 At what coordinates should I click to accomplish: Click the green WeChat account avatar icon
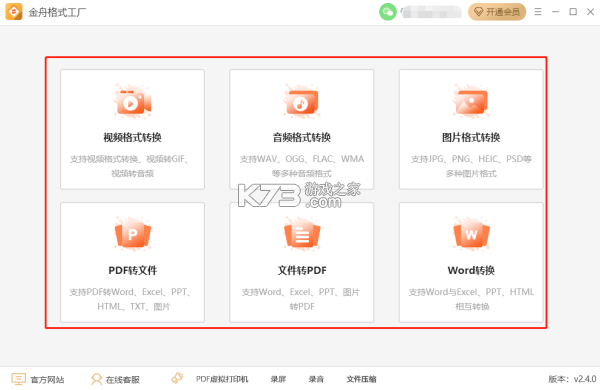[388, 12]
